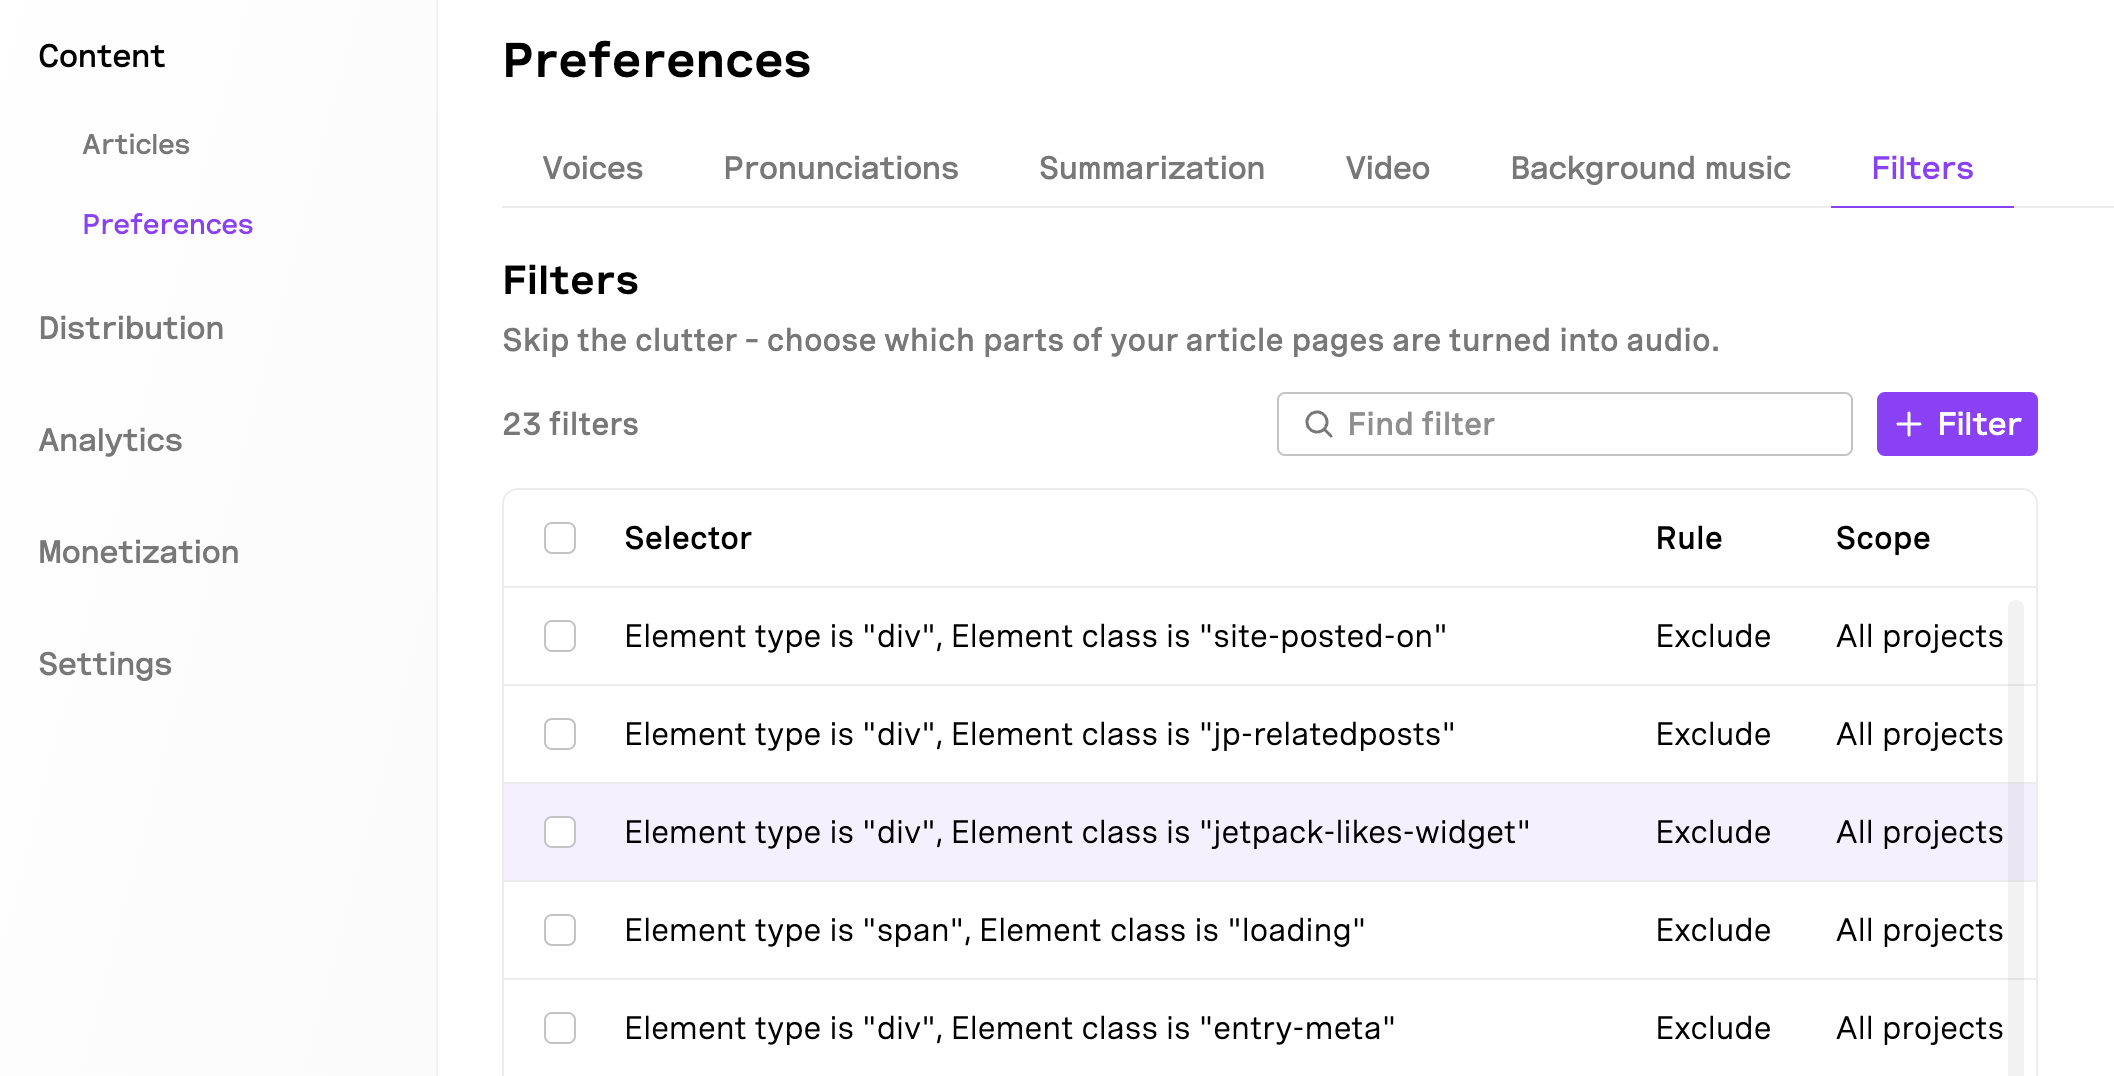Open the Pronunciations tab
This screenshot has height=1076, width=2114.
click(x=841, y=168)
